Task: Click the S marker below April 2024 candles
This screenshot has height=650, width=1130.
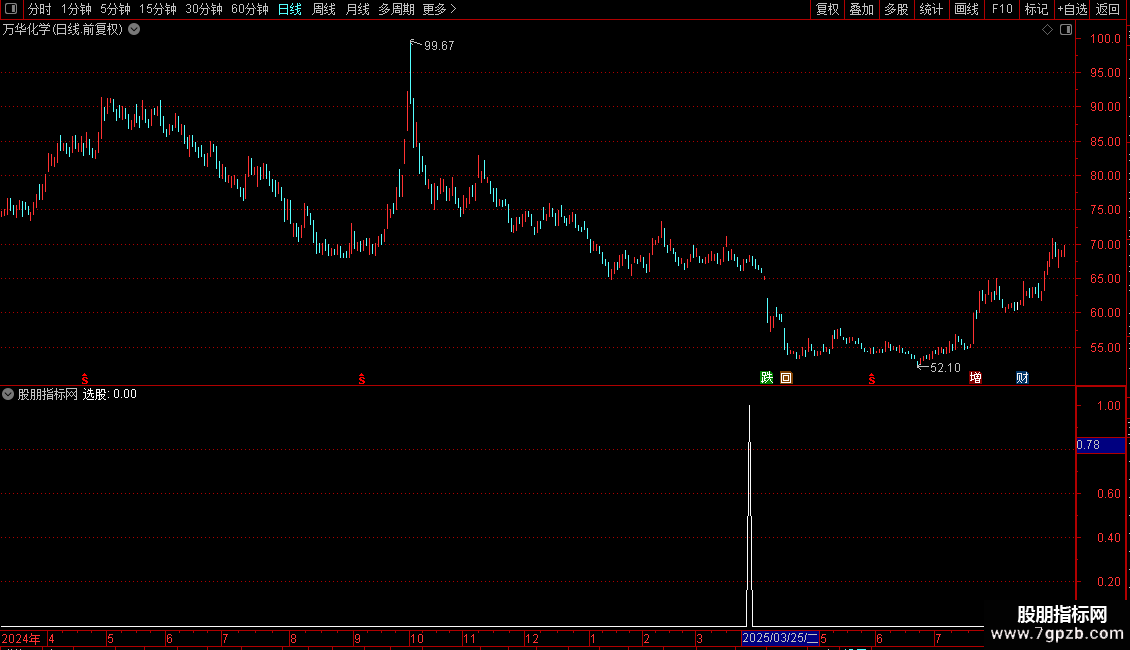Action: 85,379
